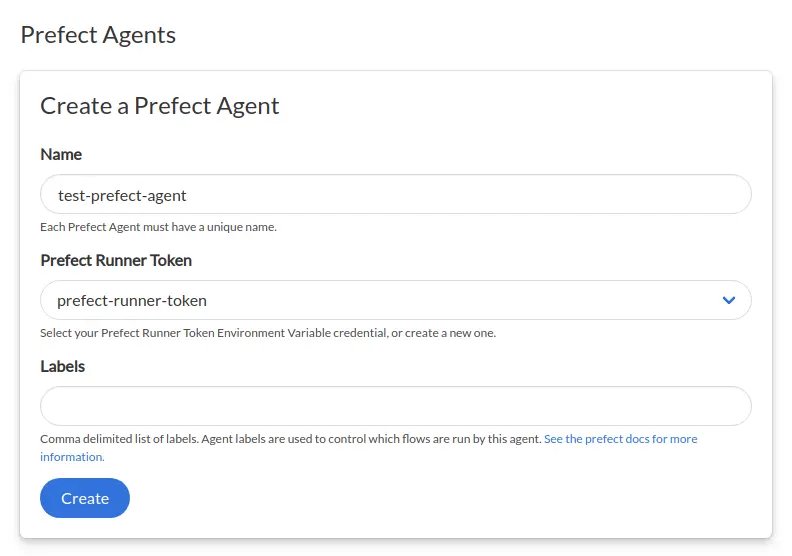Click the unique name helper text
792x556 pixels.
[158, 227]
